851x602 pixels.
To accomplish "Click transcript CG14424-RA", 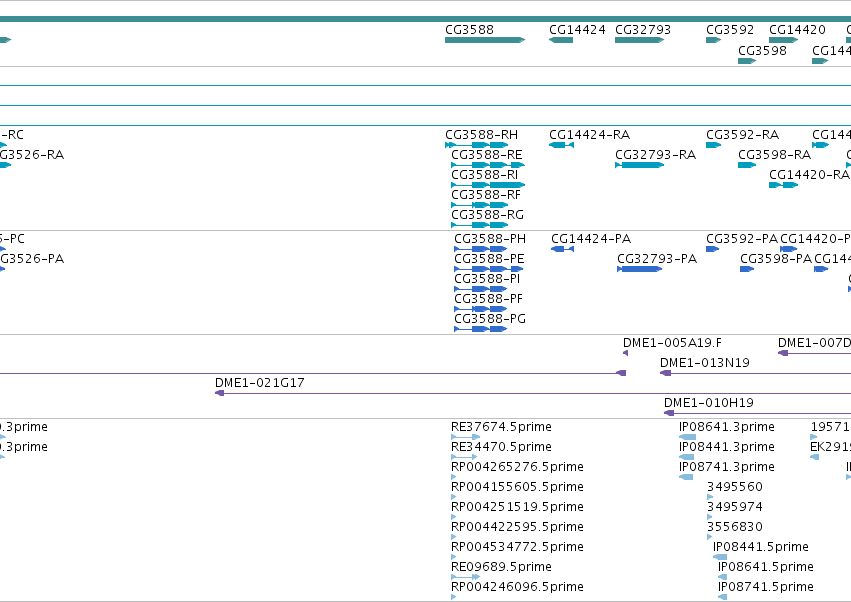I will (561, 145).
